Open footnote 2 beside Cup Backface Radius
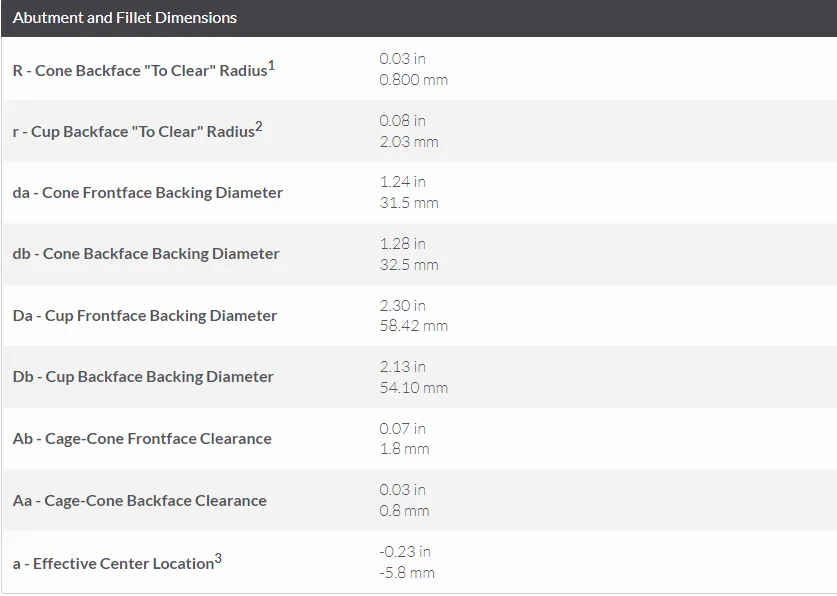837x596 pixels. pos(259,127)
